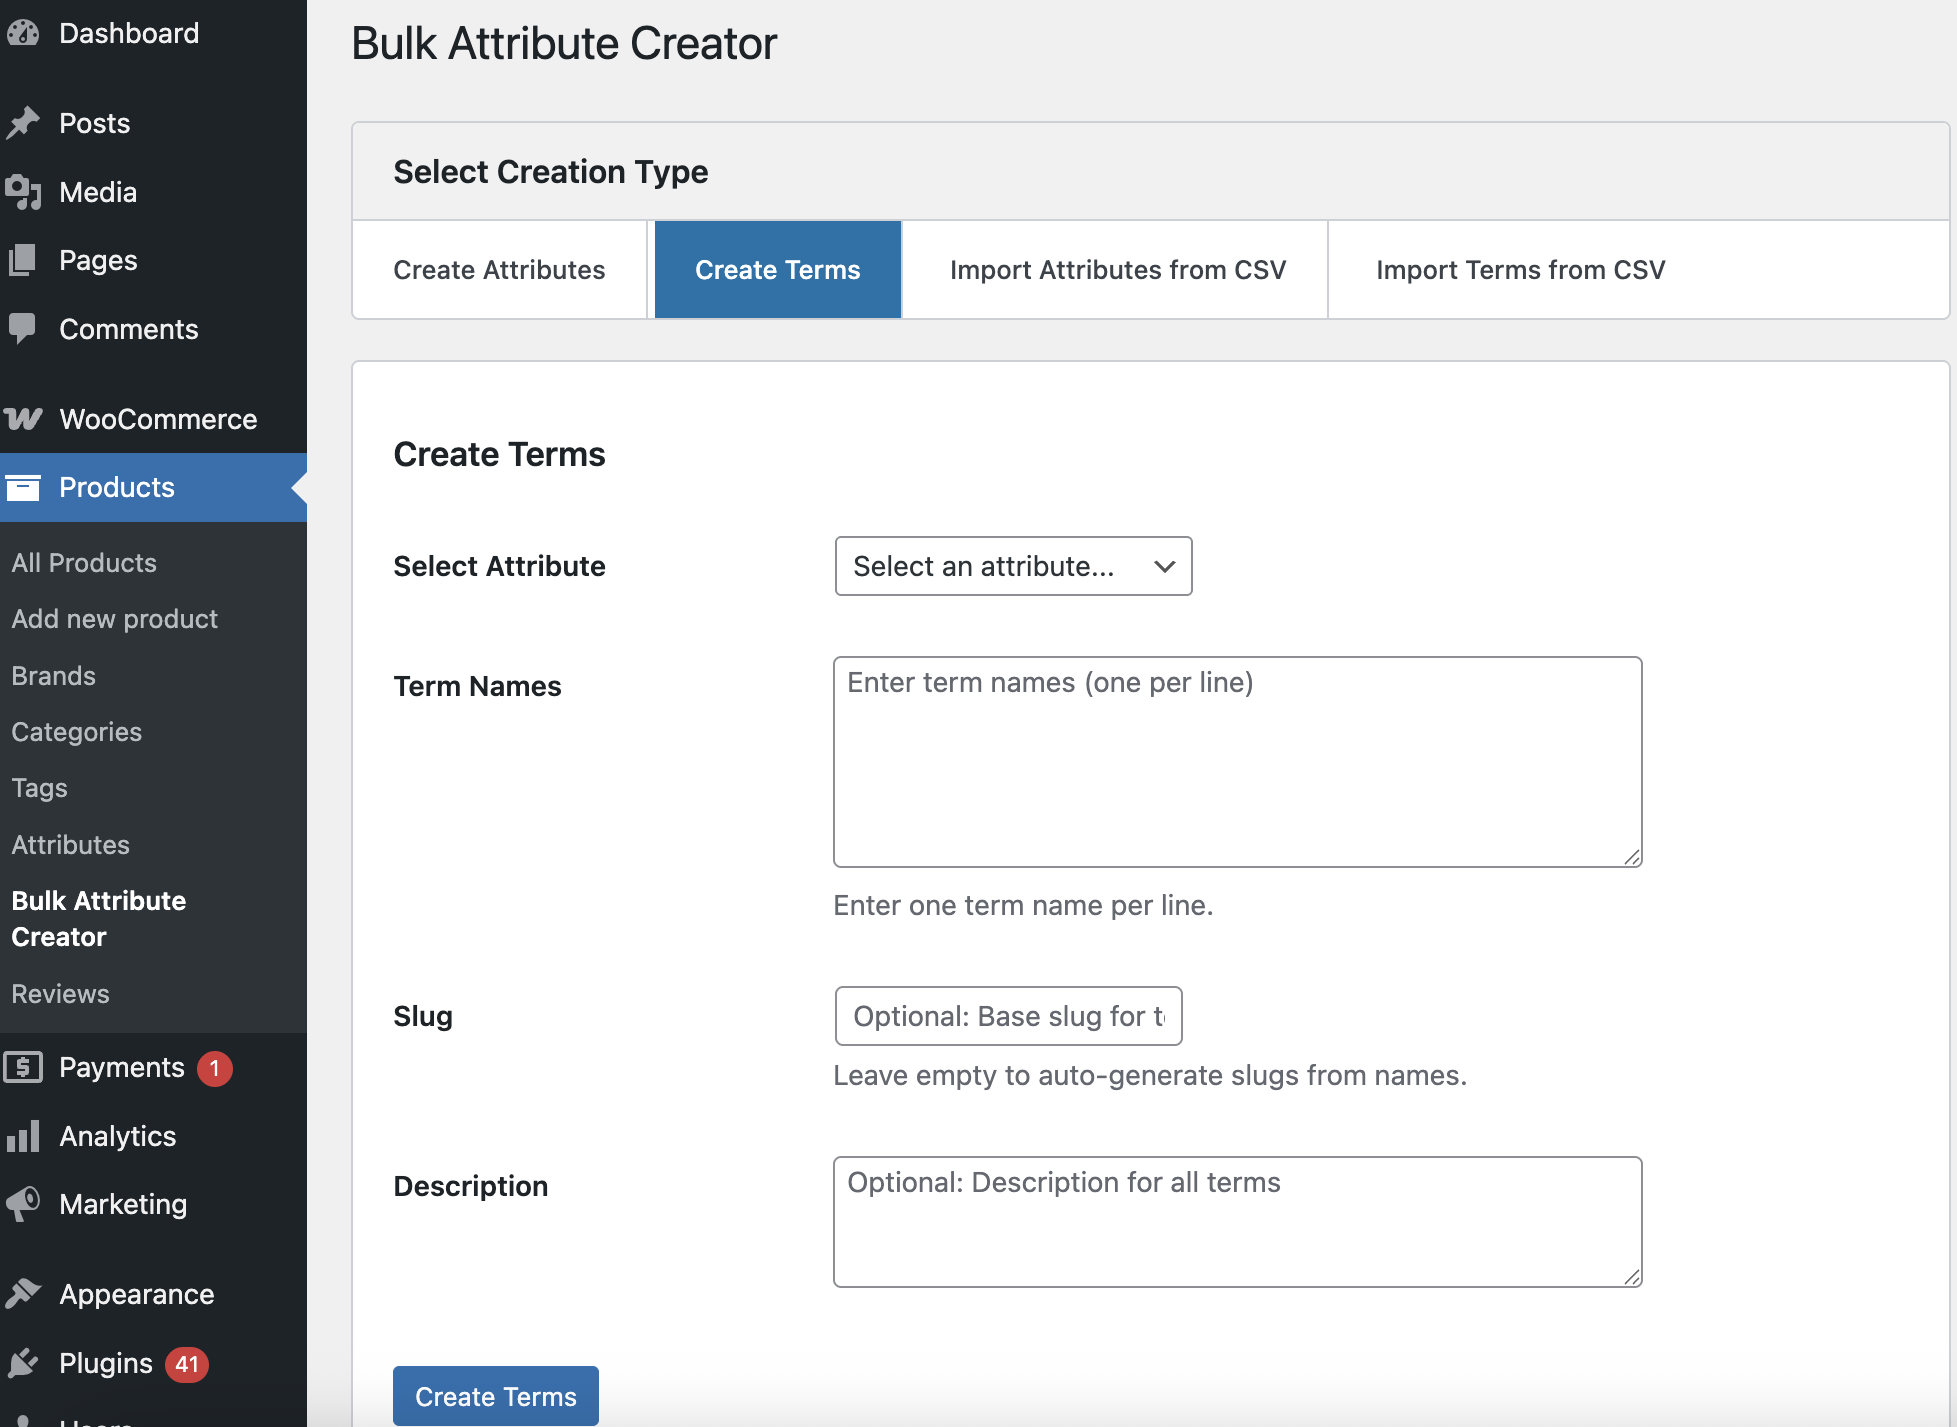Select the Create Terms tab
The width and height of the screenshot is (1957, 1427).
pos(778,270)
